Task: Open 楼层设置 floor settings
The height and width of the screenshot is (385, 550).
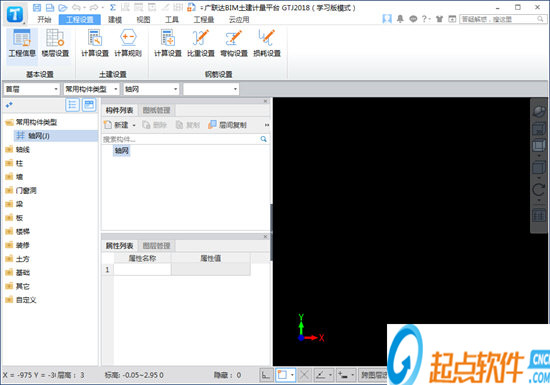Action: pyautogui.click(x=55, y=43)
